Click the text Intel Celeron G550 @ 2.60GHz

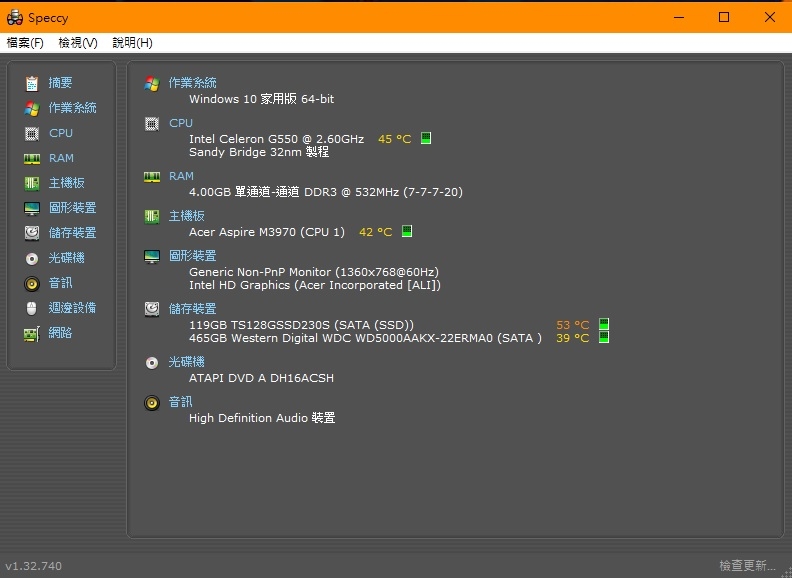coord(276,139)
